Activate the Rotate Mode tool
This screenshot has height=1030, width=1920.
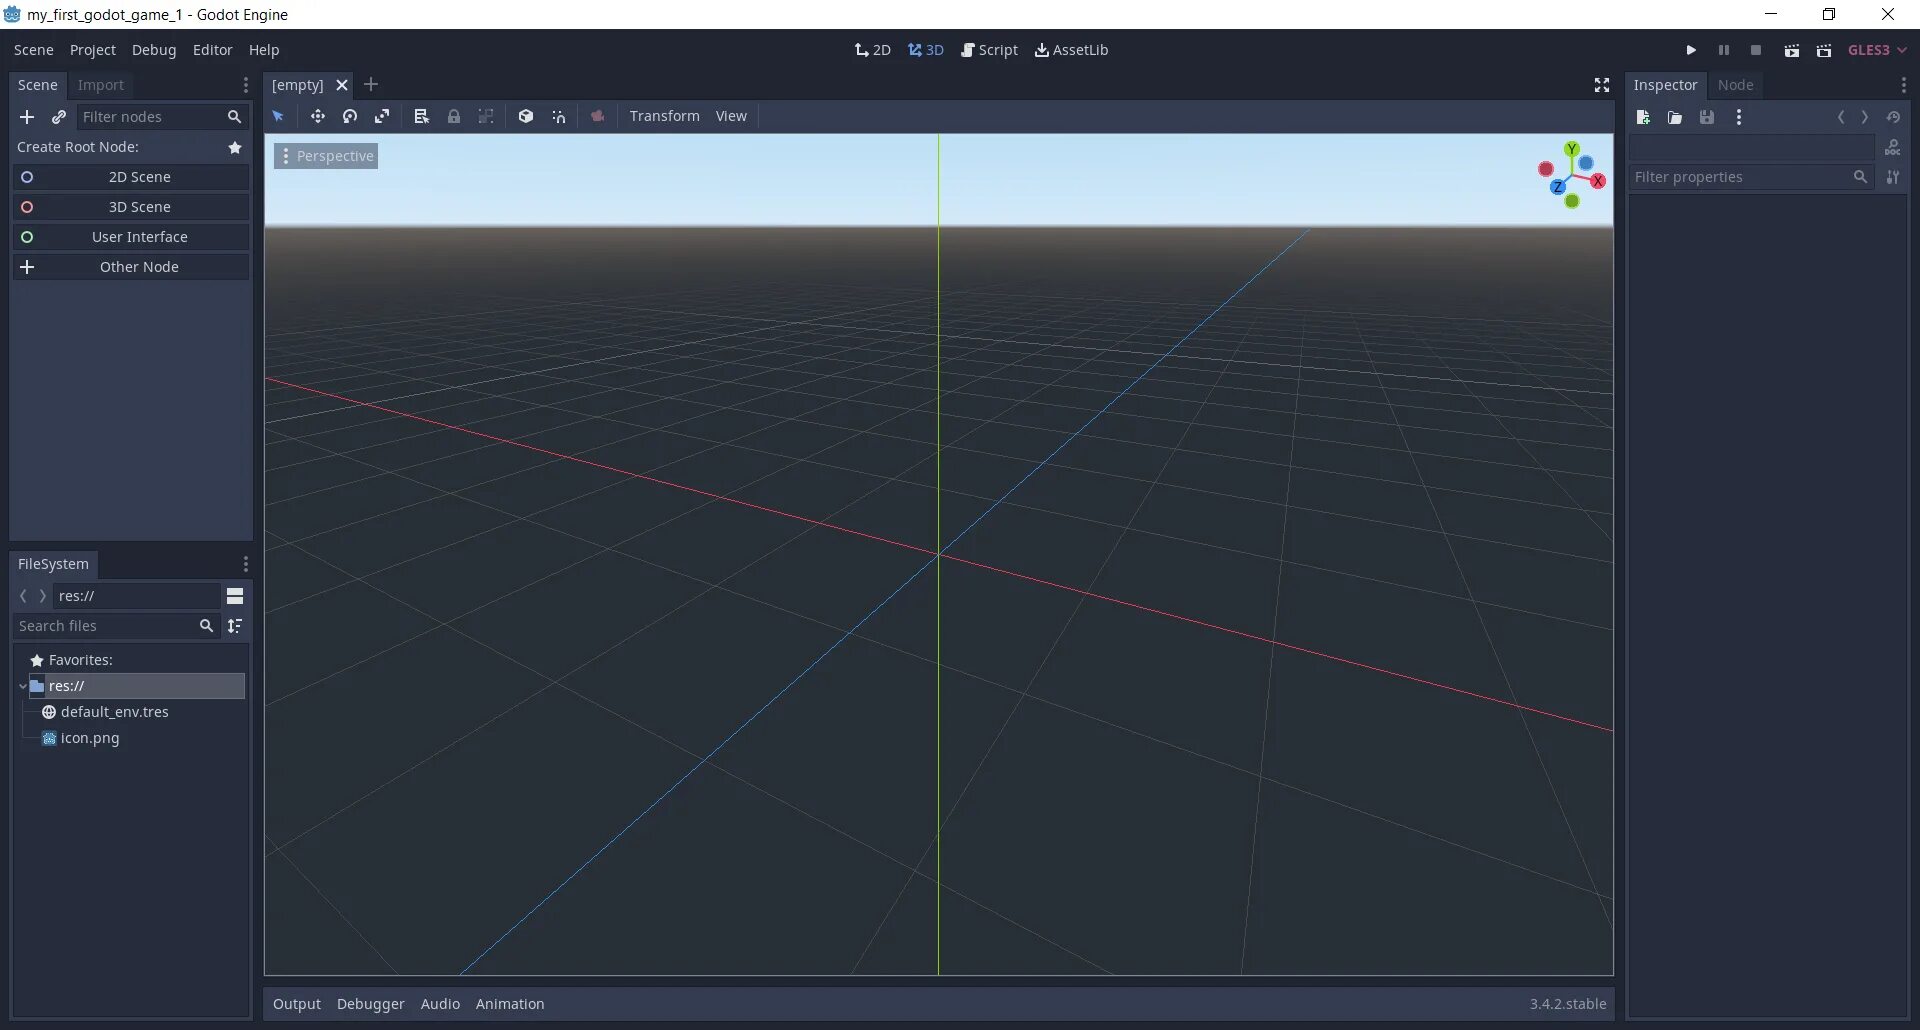pyautogui.click(x=350, y=116)
